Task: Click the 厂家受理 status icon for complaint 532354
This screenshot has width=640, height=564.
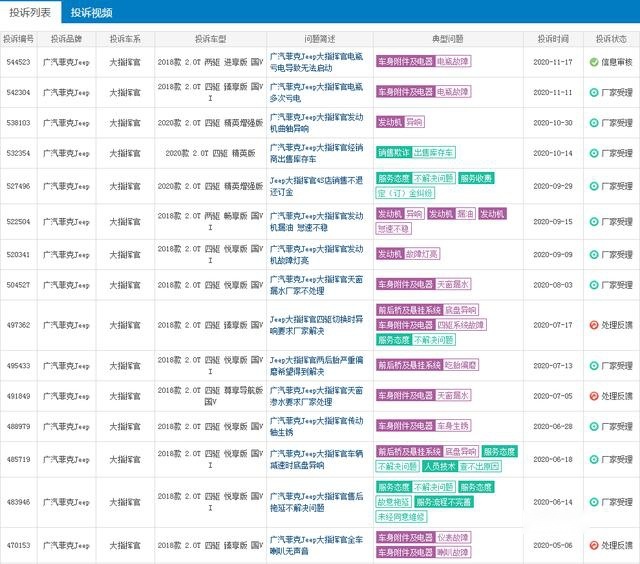Action: [x=594, y=153]
